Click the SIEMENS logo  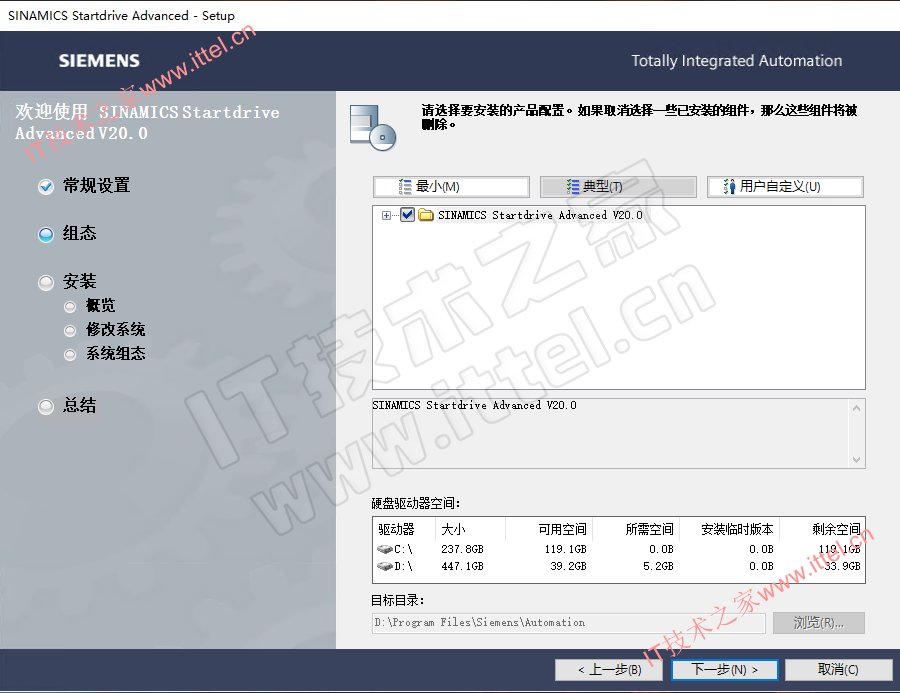99,61
